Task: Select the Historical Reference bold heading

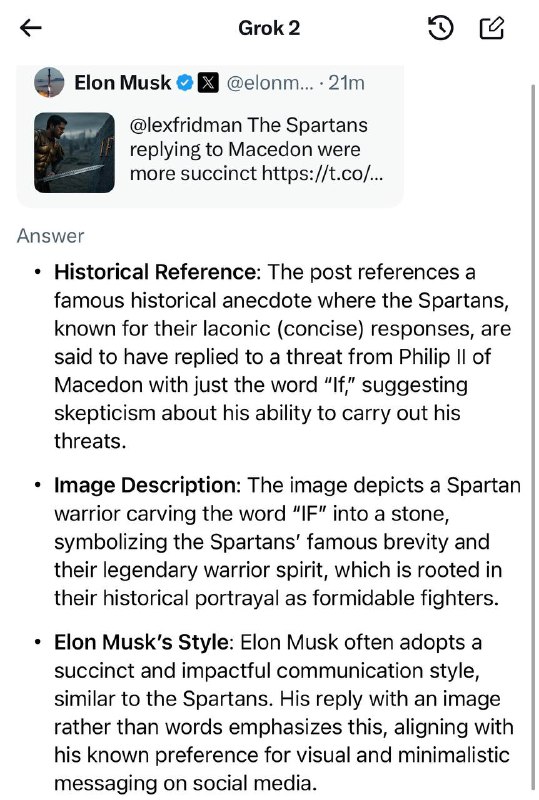Action: (155, 272)
